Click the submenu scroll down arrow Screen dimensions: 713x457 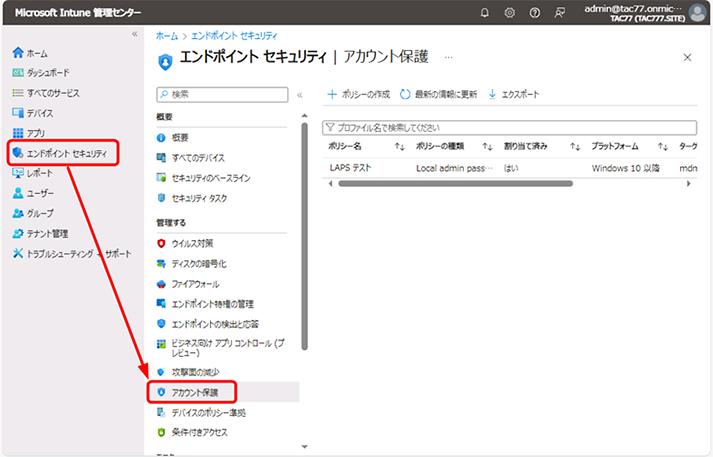click(x=305, y=447)
